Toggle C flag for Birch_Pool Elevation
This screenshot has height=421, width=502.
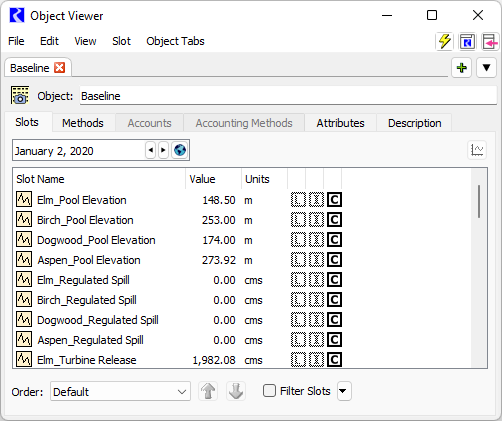pos(334,220)
